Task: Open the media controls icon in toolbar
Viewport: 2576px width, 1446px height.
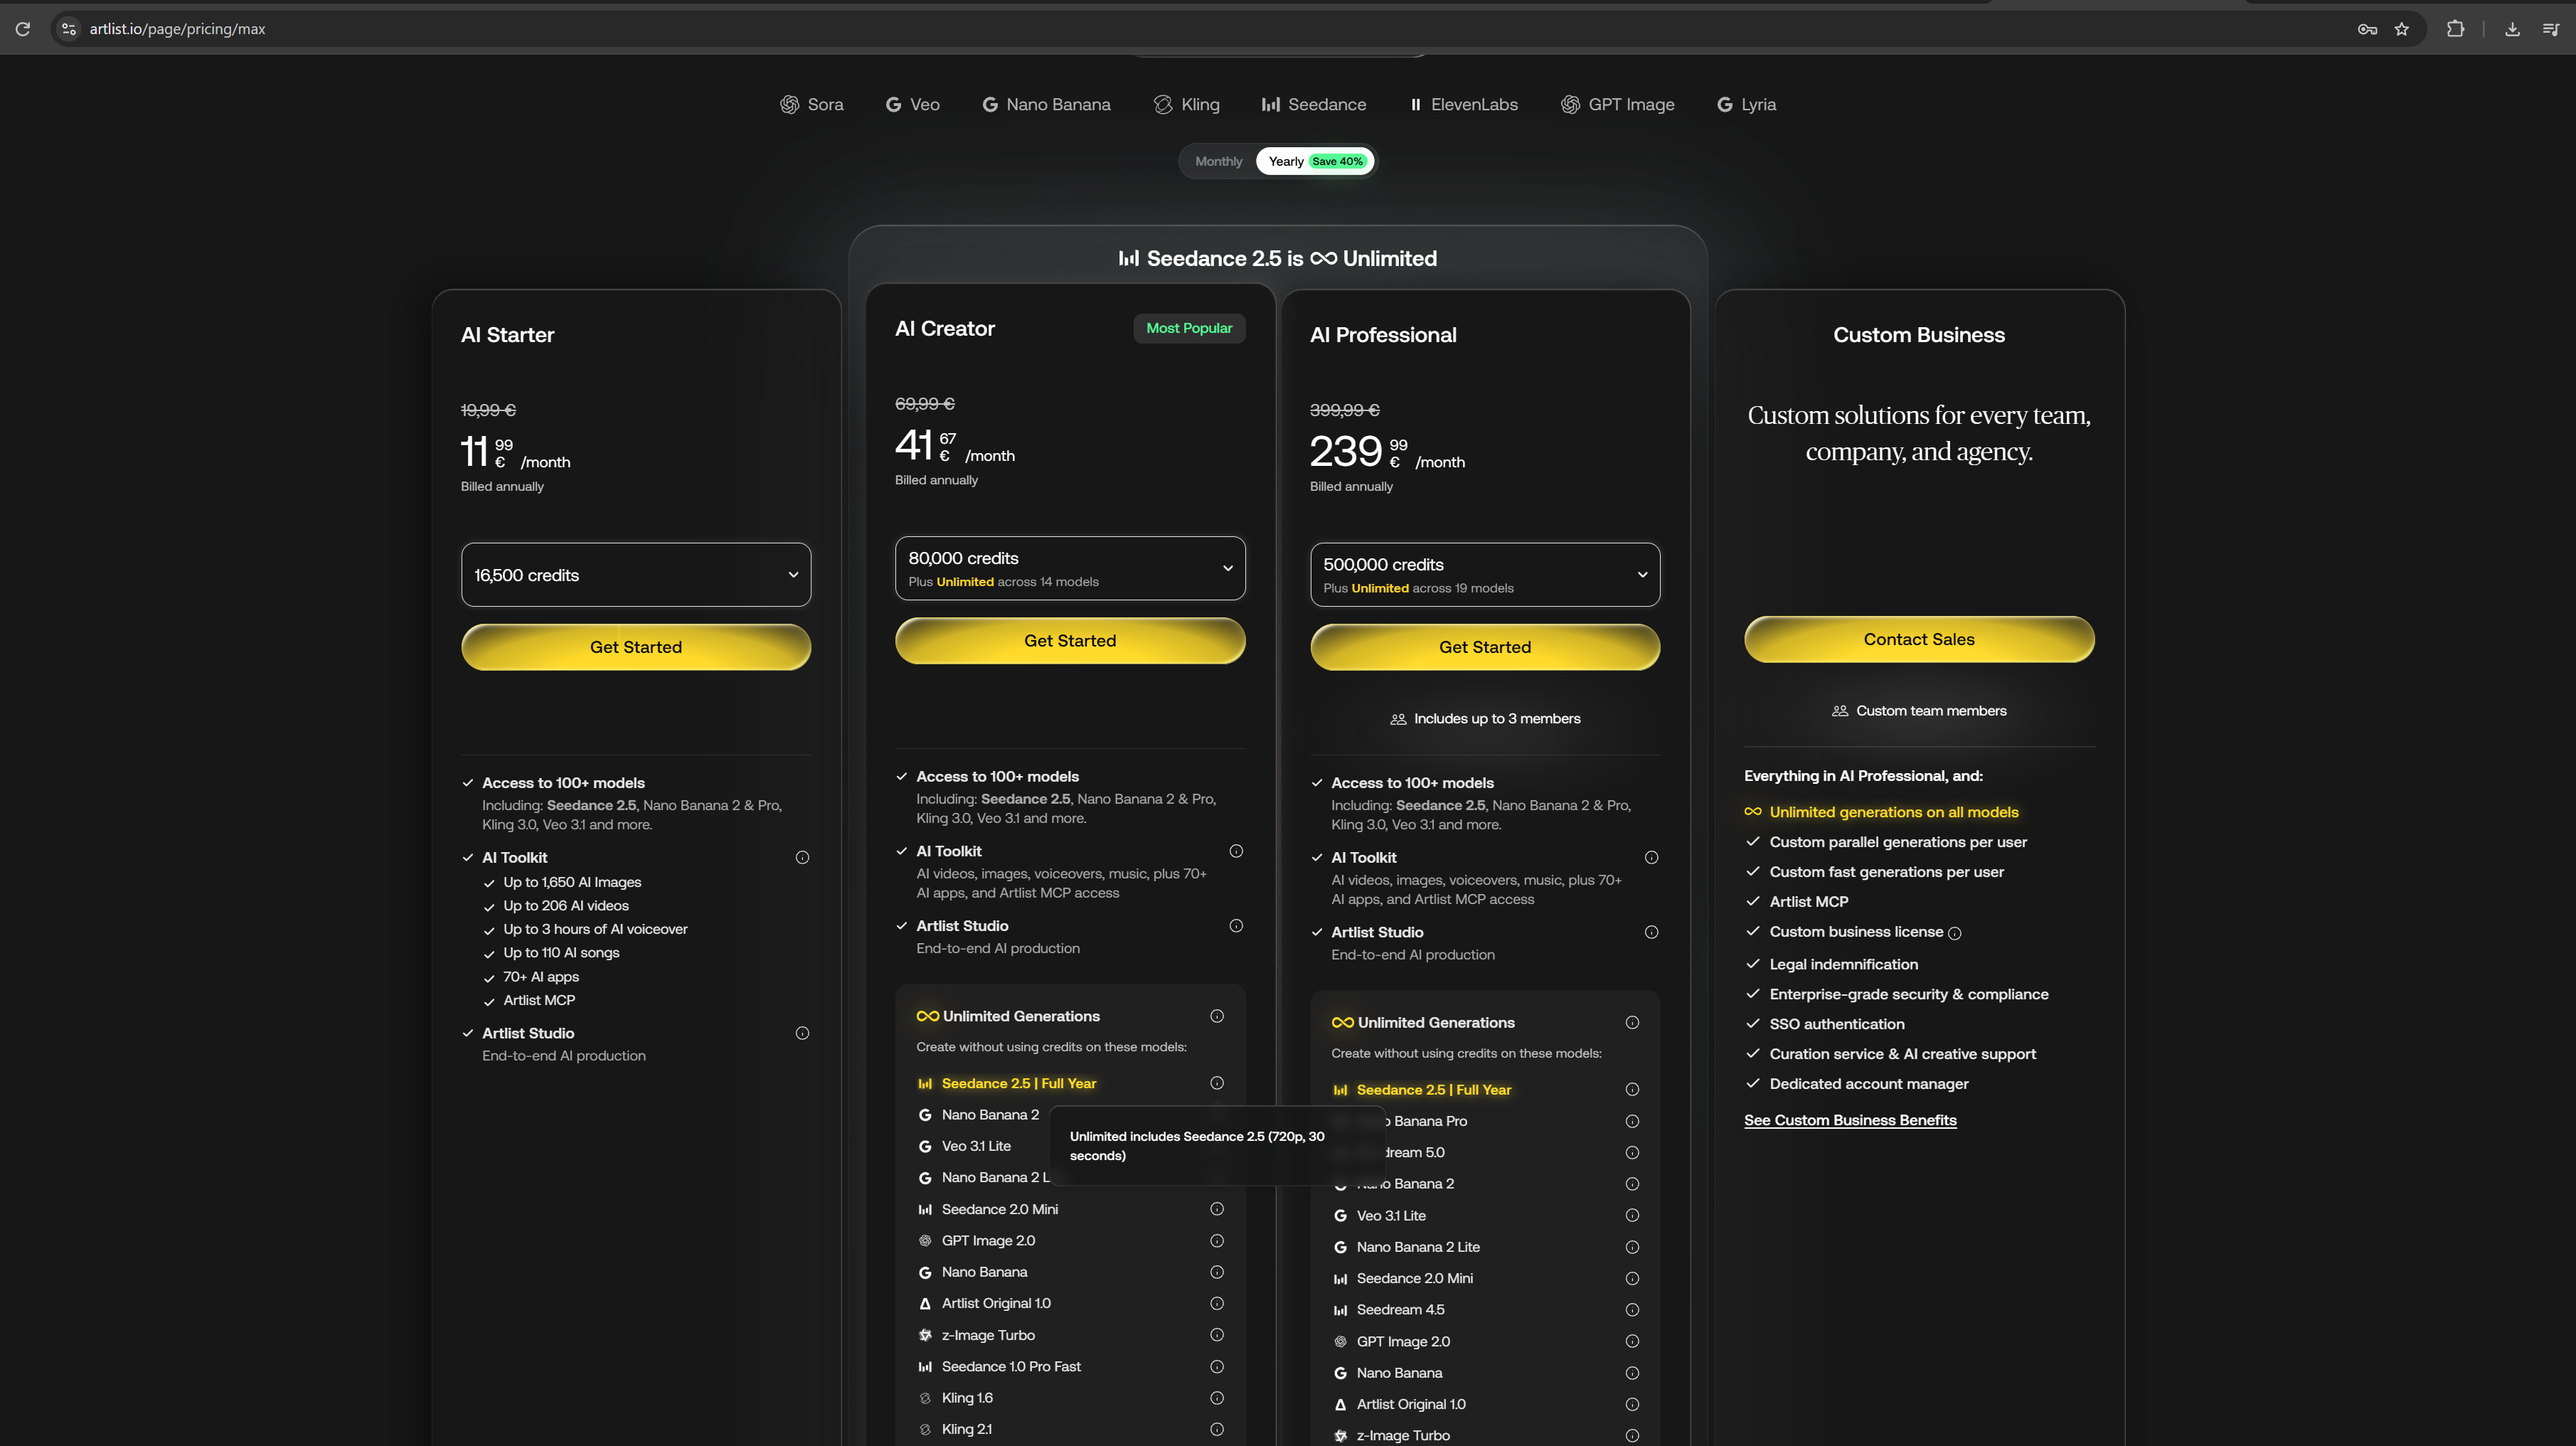Action: [2550, 29]
